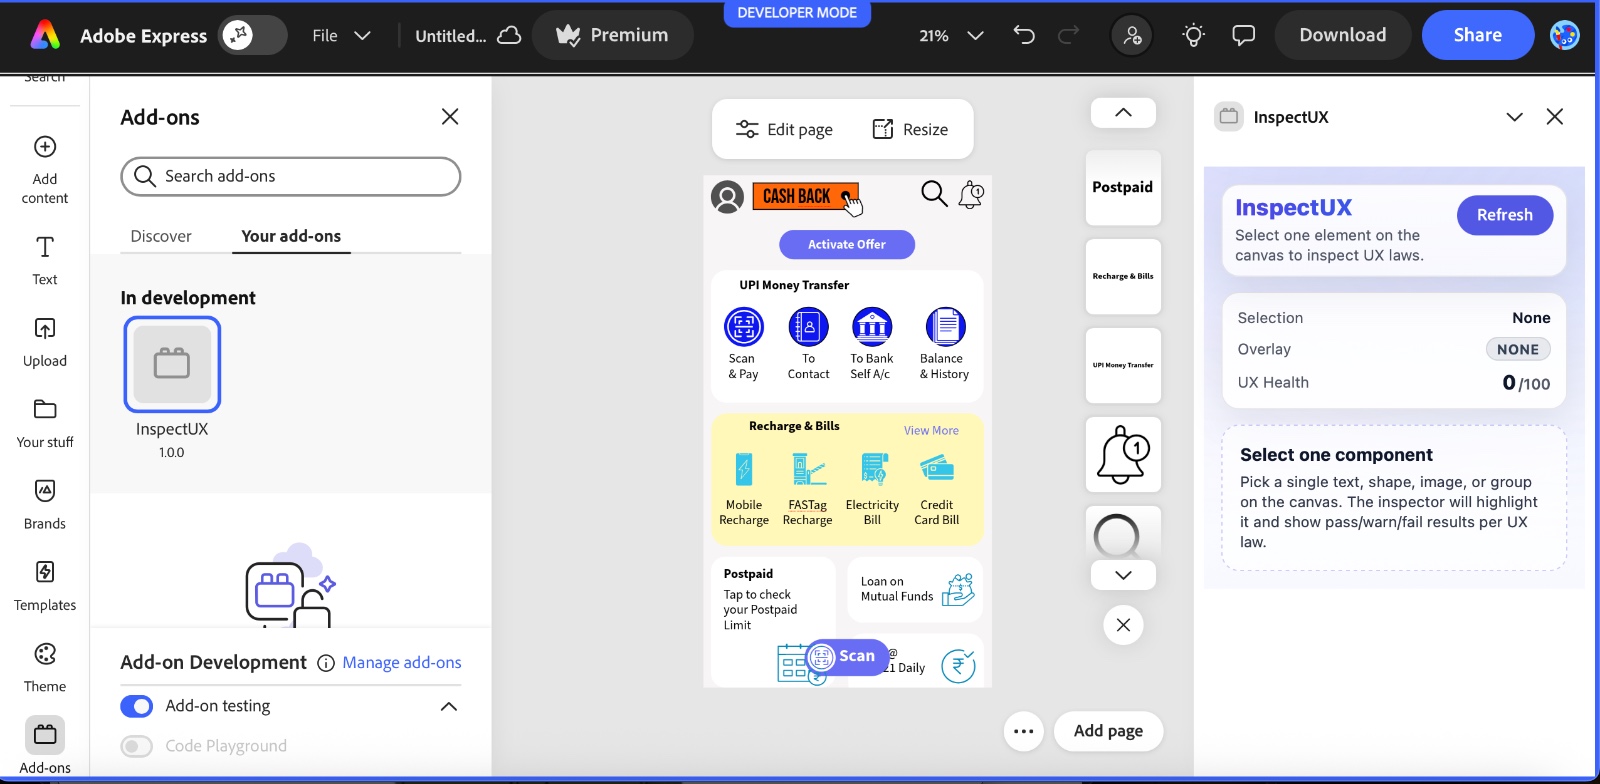Open Your stuff folder panel
Image resolution: width=1600 pixels, height=784 pixels.
pyautogui.click(x=45, y=423)
